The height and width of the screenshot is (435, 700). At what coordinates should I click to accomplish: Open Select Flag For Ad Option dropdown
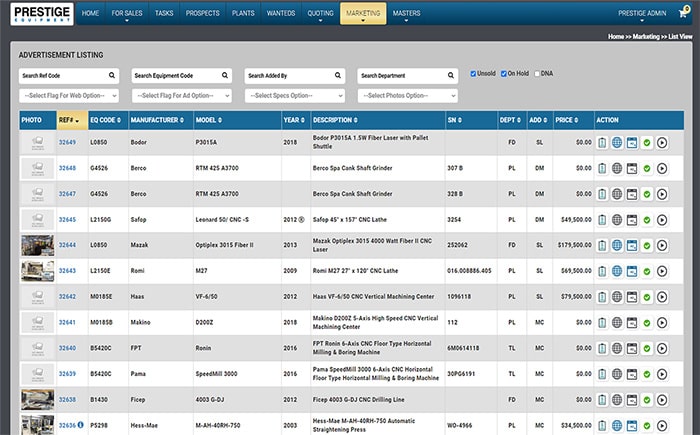[x=182, y=96]
